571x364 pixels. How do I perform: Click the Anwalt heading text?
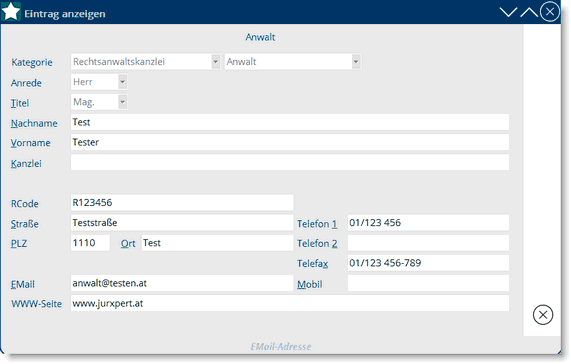(x=260, y=37)
